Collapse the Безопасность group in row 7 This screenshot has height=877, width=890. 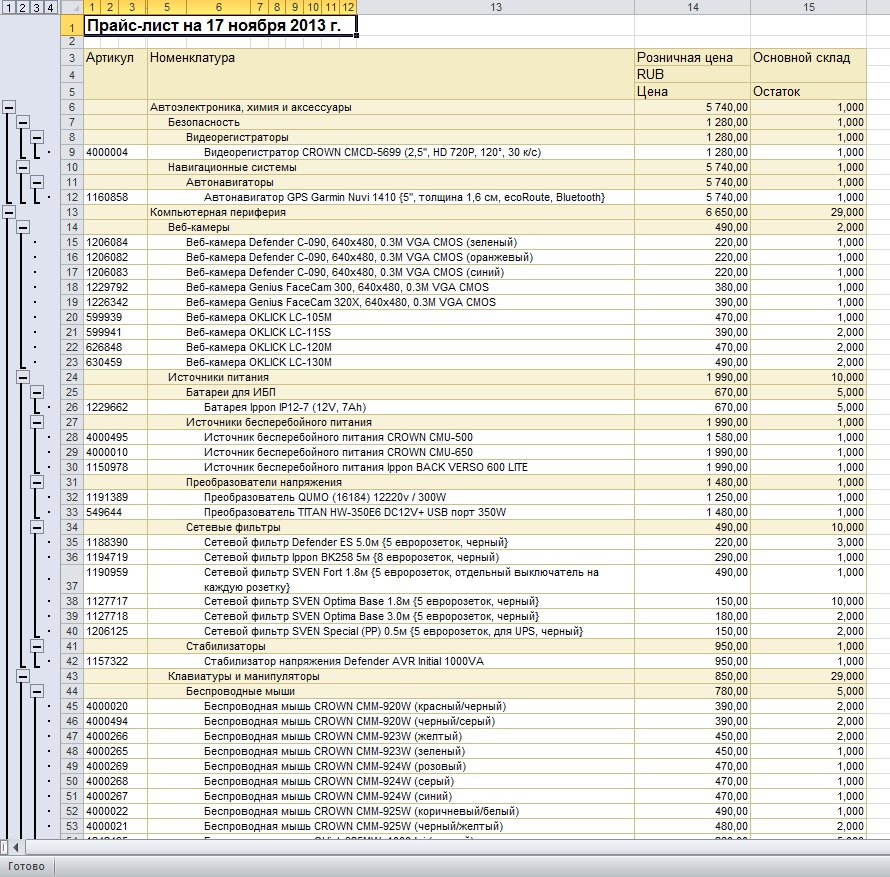[23, 122]
